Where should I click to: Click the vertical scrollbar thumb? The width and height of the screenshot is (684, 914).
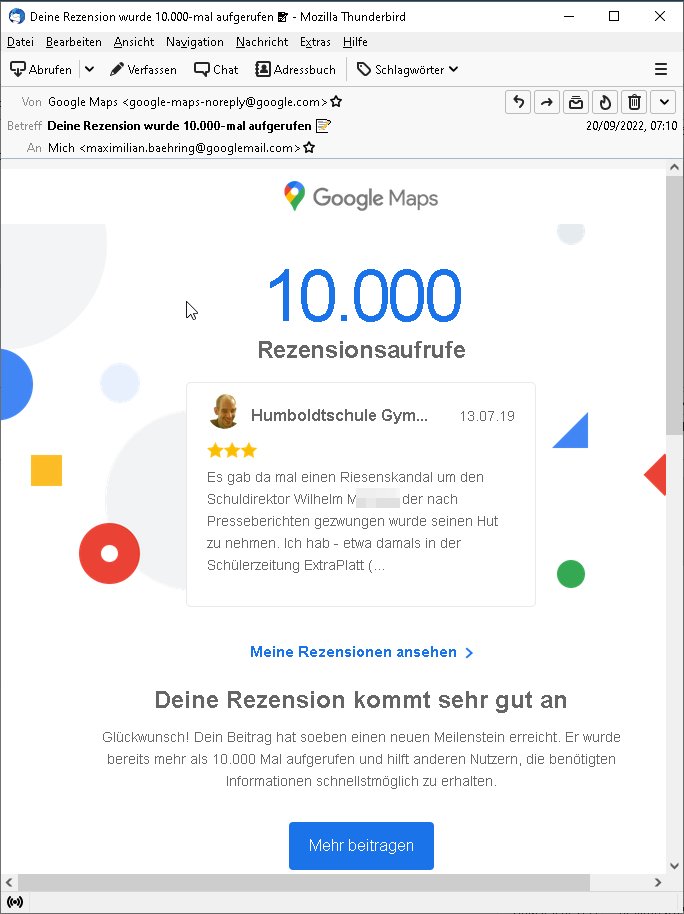pos(674,303)
